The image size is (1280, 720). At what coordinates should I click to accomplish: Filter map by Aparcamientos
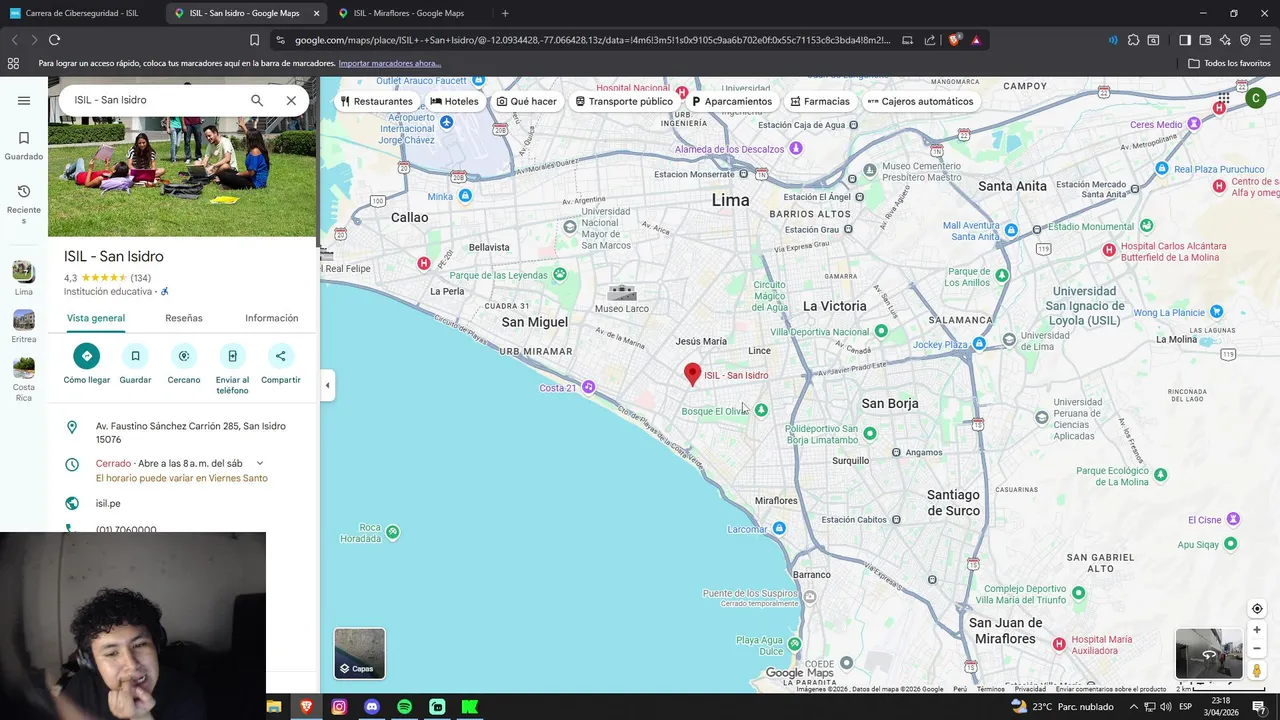point(732,101)
